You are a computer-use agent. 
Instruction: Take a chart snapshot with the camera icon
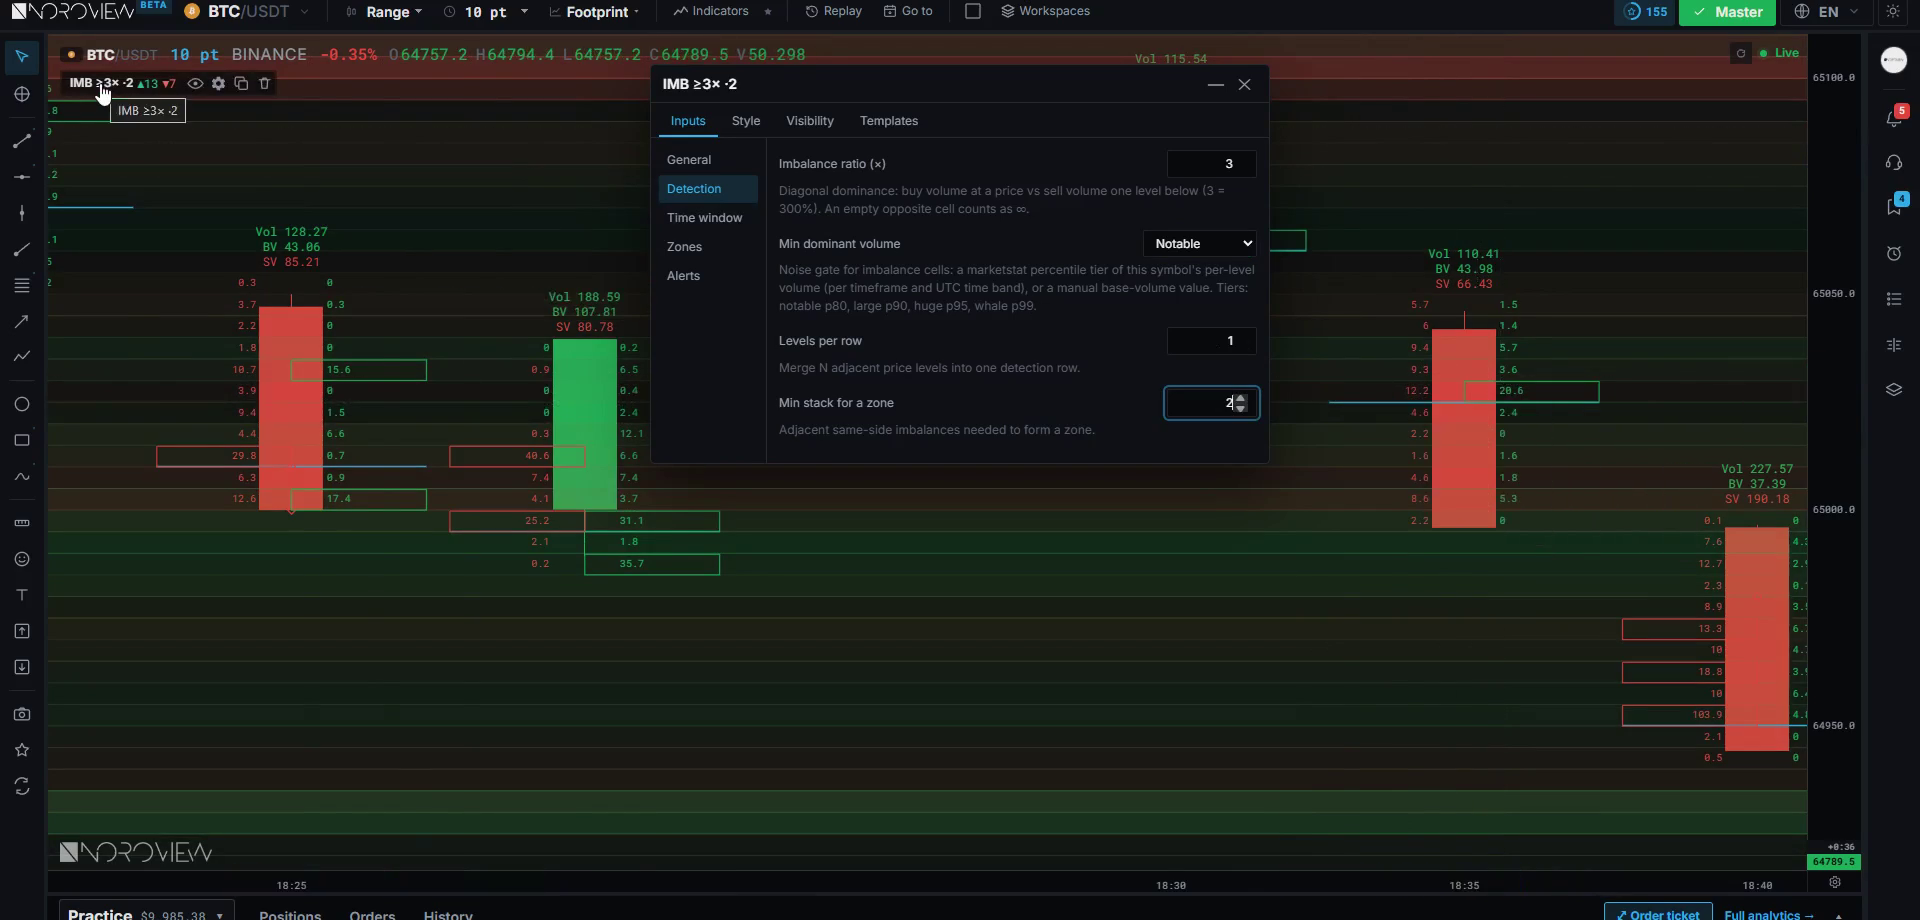[x=22, y=714]
